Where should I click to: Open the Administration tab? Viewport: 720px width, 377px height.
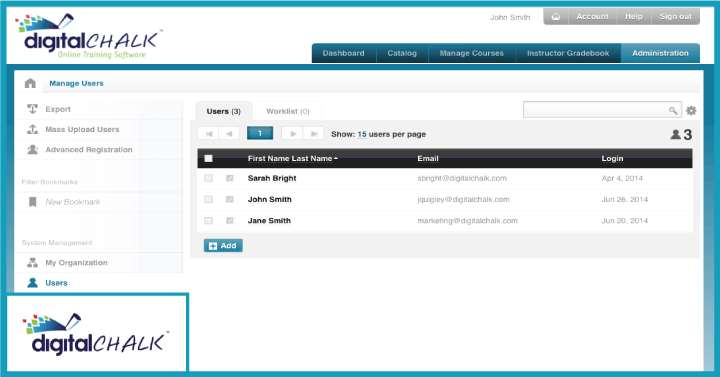[x=660, y=53]
